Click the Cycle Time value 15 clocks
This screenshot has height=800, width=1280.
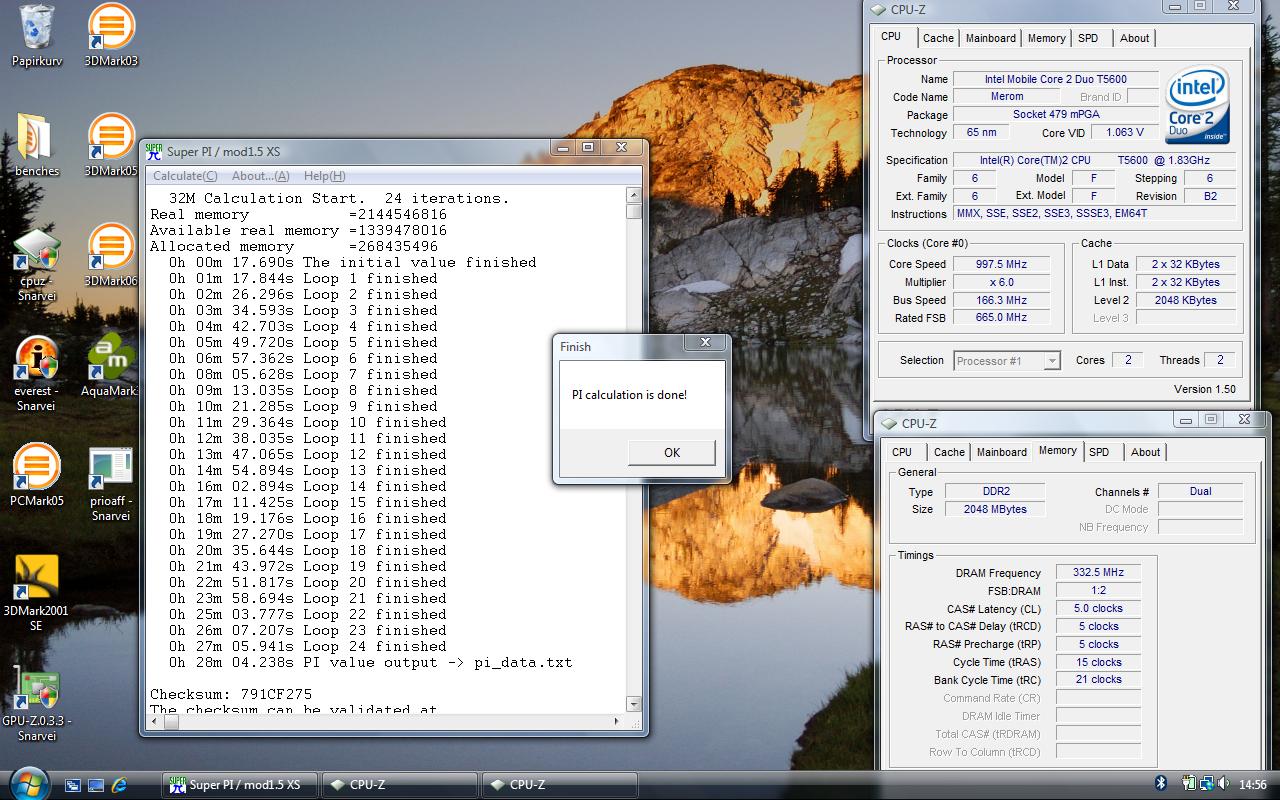(x=1099, y=662)
